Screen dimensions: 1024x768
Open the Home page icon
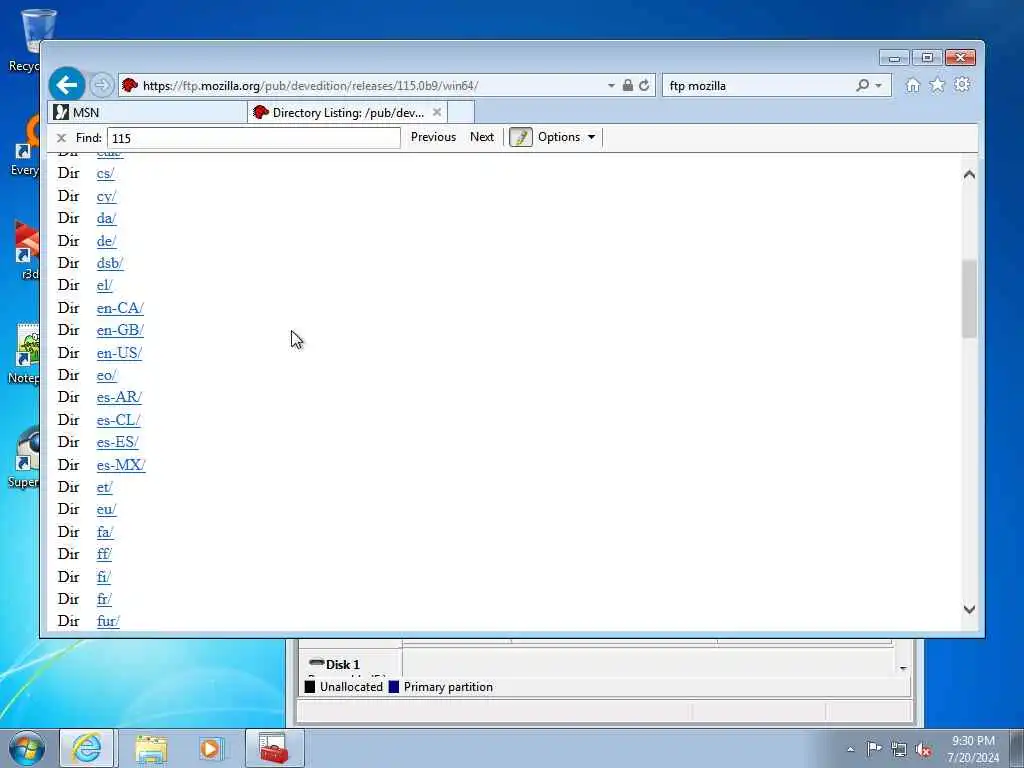pos(913,85)
